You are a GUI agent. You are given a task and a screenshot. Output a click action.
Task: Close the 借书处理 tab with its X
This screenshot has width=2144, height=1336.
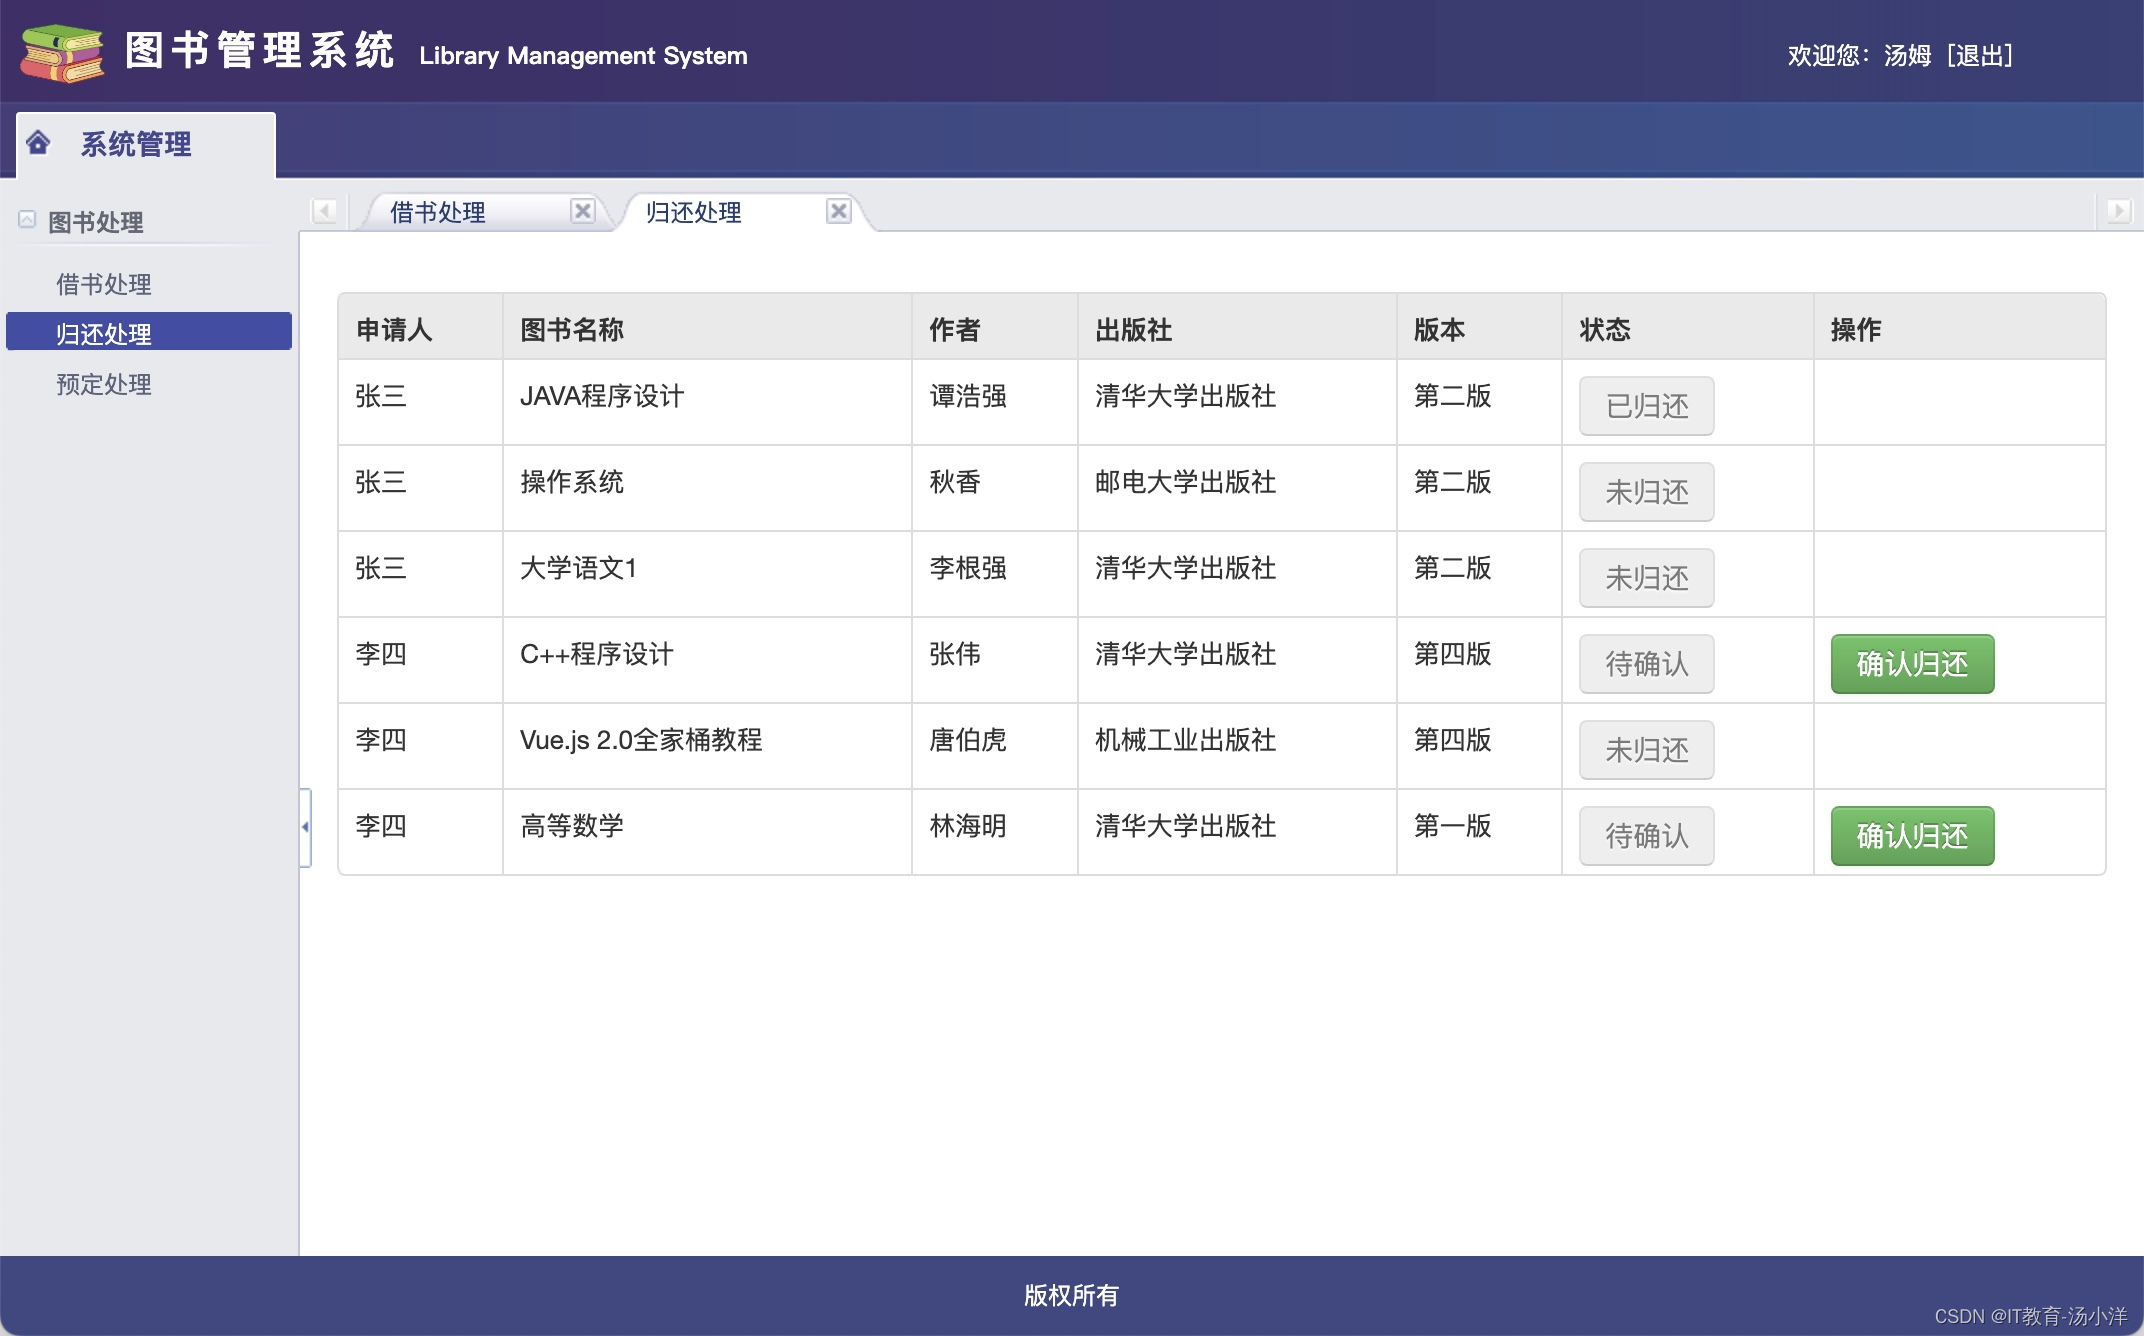tap(583, 211)
